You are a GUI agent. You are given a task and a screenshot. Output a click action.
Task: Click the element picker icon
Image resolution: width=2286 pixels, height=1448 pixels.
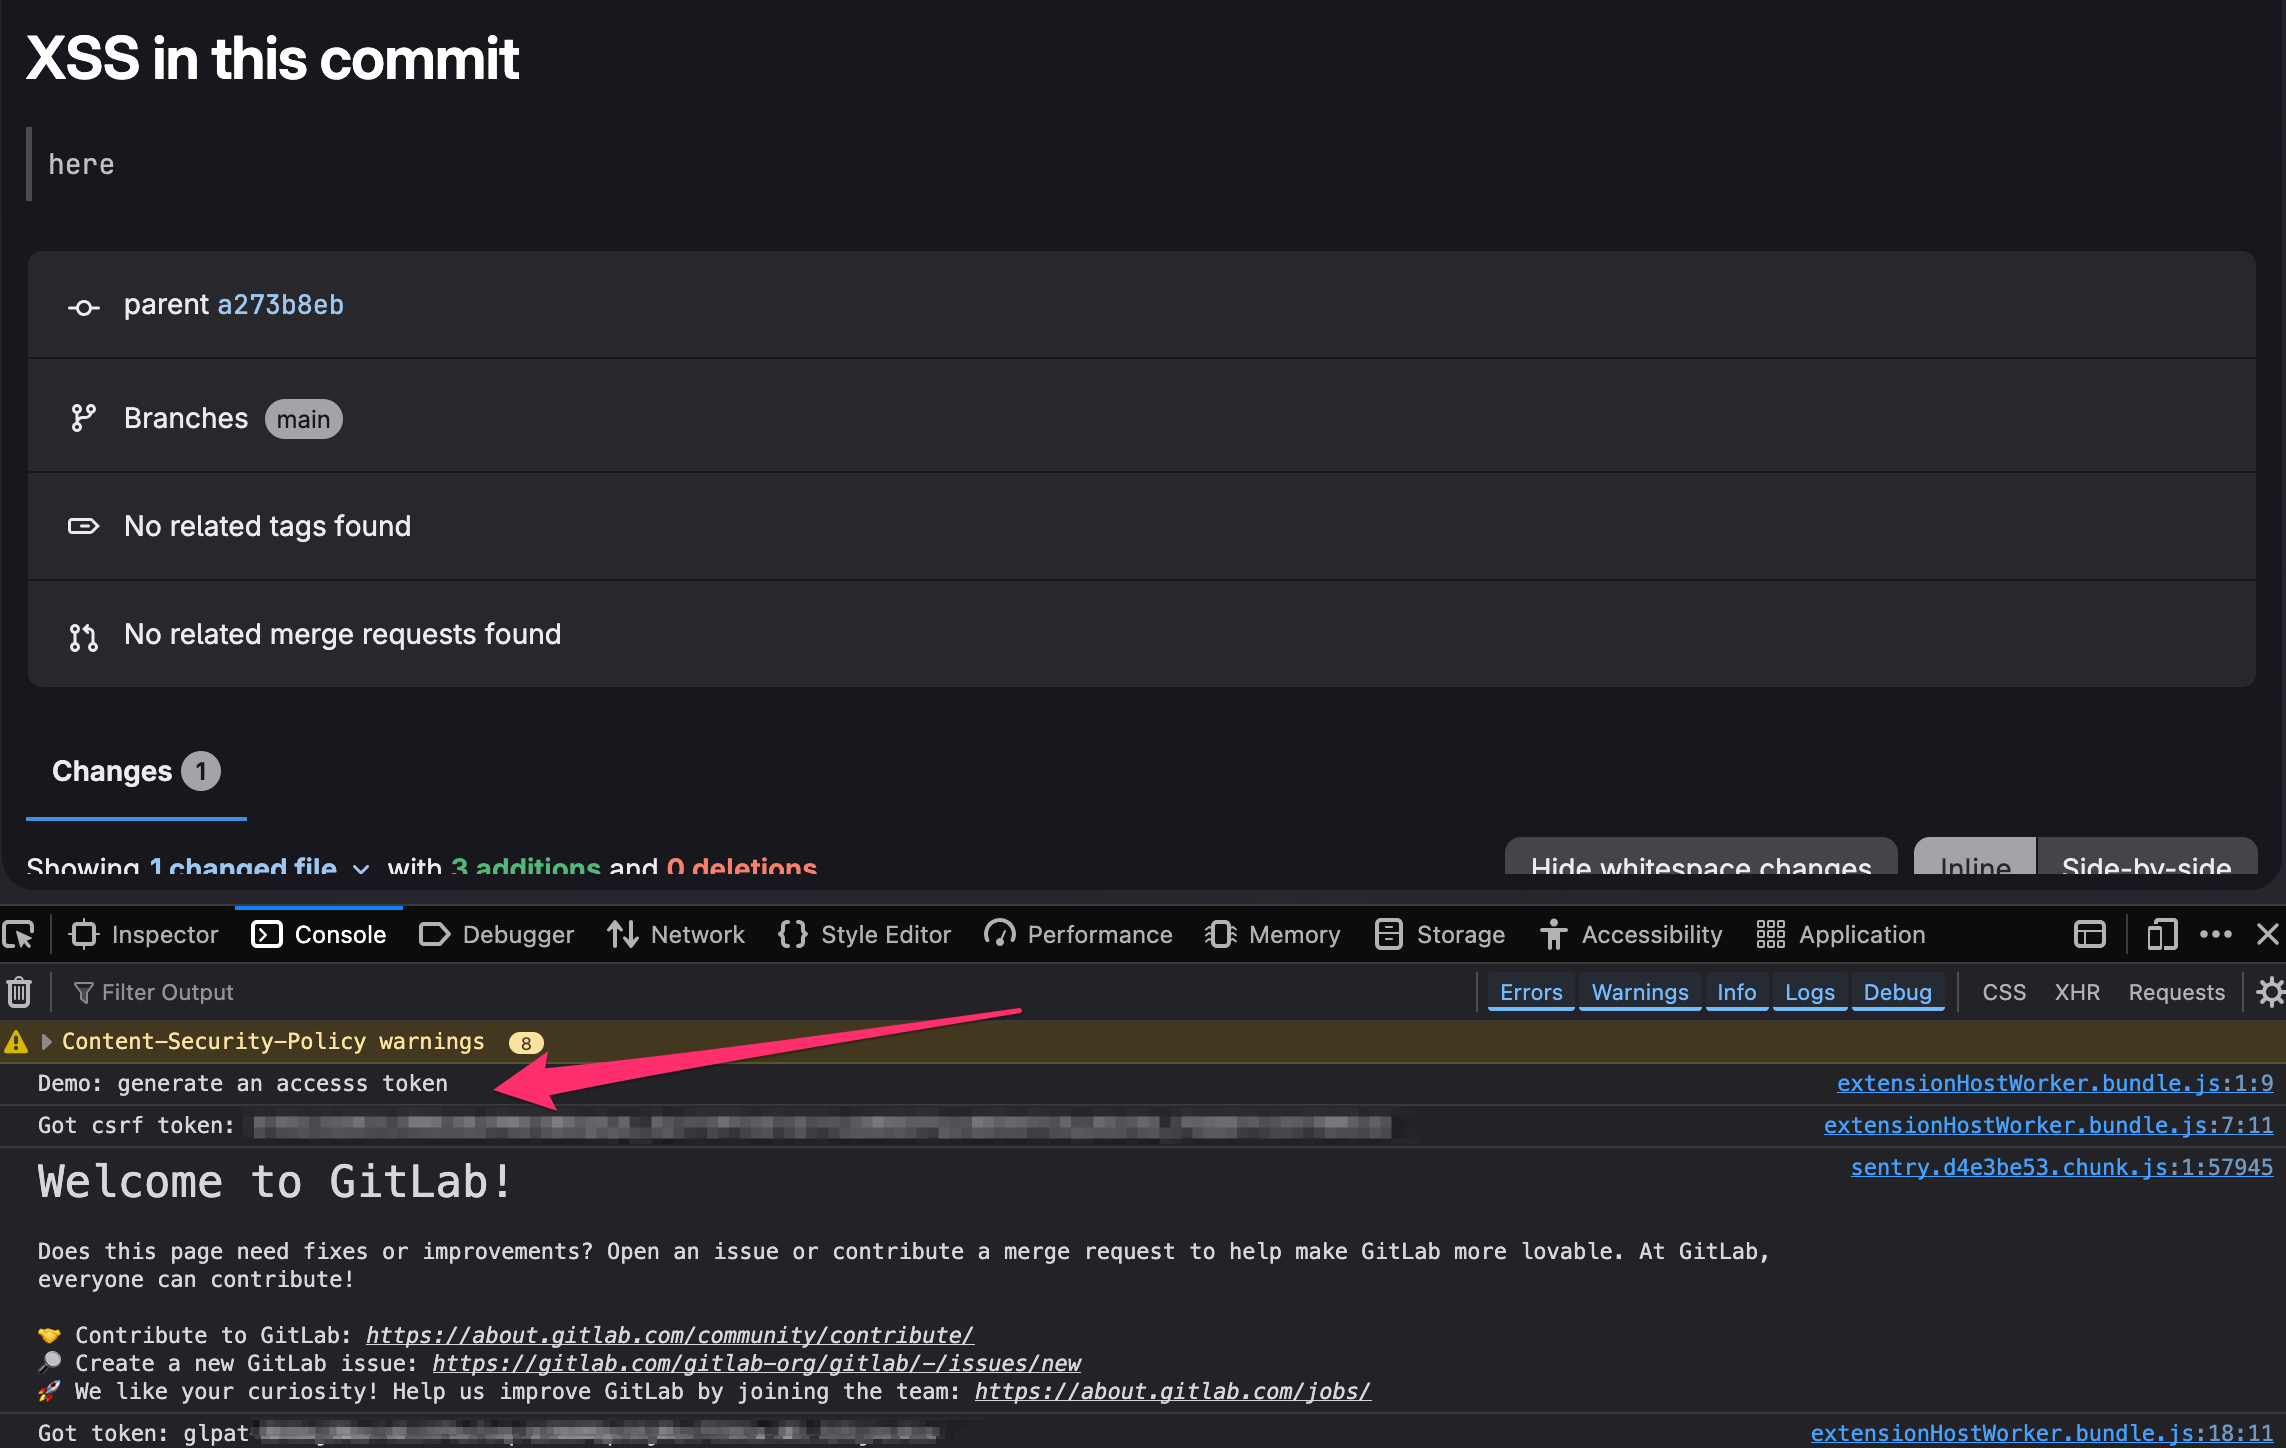coord(20,935)
